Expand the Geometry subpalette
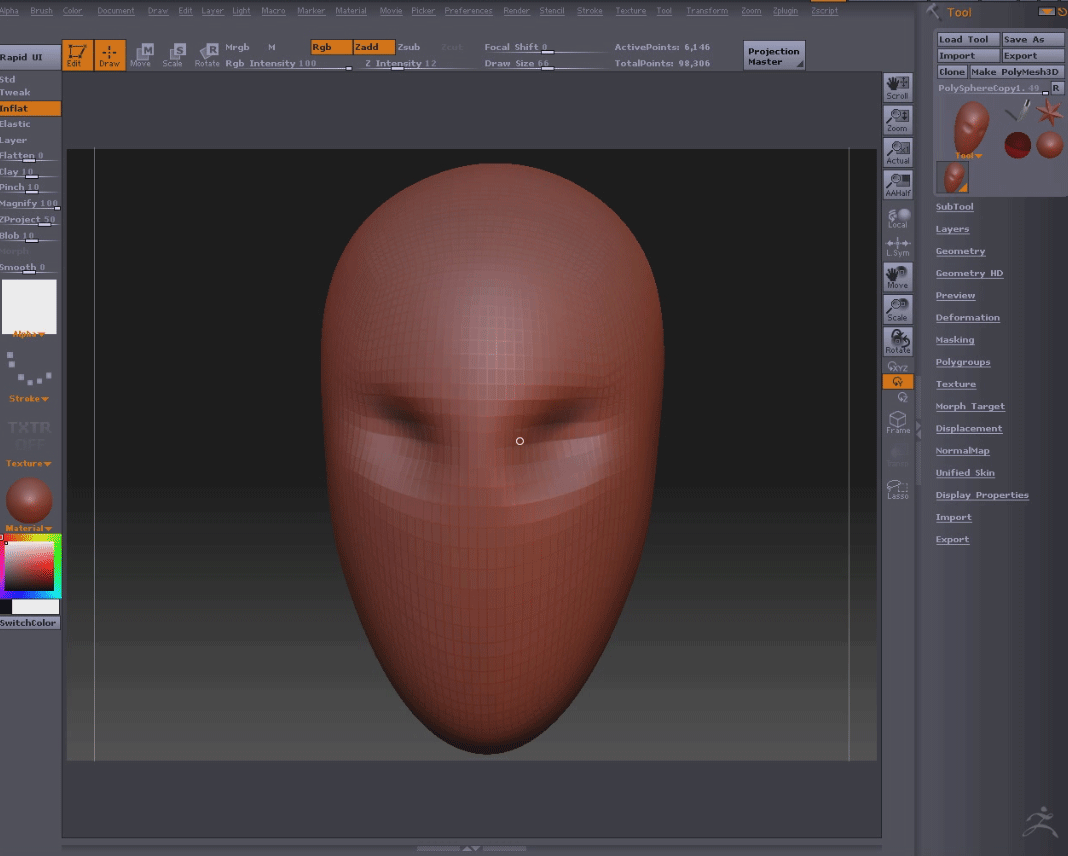Viewport: 1068px width, 856px height. (x=960, y=251)
